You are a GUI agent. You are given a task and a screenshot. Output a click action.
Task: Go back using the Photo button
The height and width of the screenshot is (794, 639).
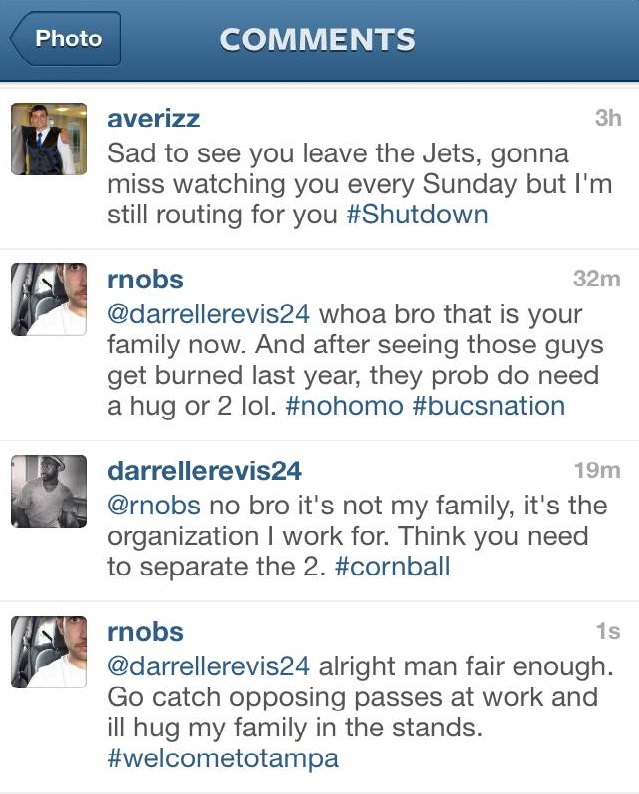coord(66,39)
